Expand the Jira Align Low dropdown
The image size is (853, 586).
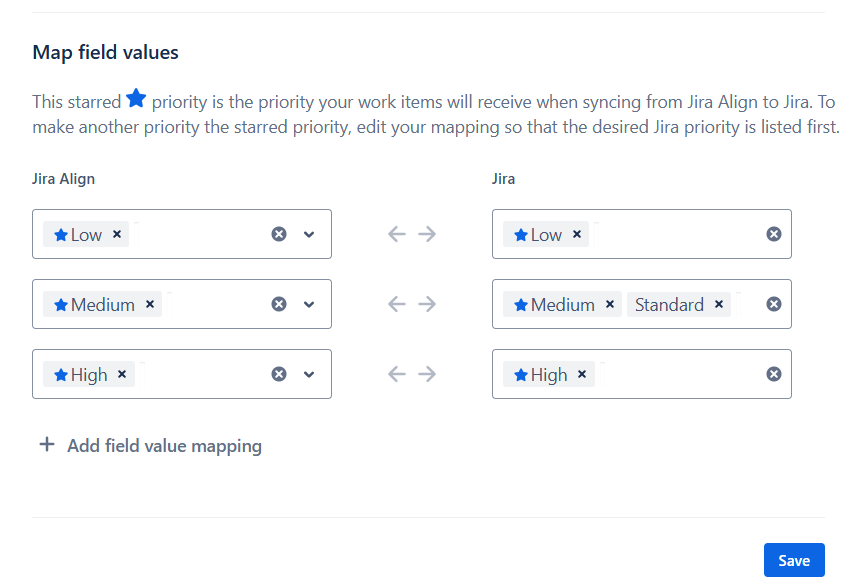point(309,234)
